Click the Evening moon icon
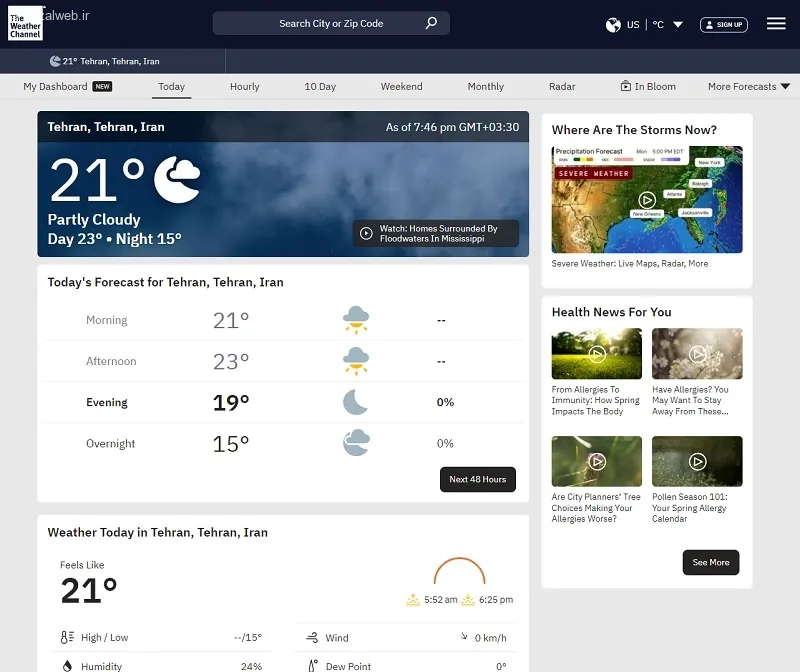Screen dimensions: 800x672 (355, 402)
